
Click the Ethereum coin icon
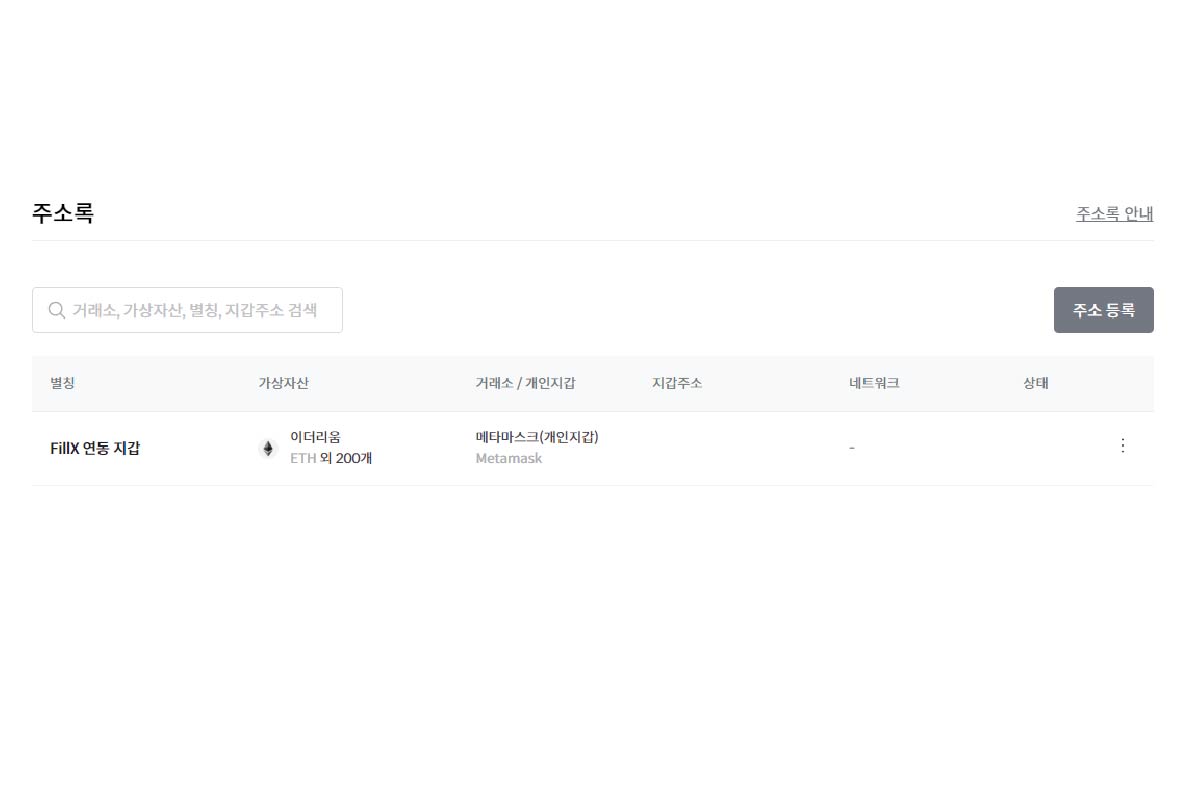click(267, 448)
